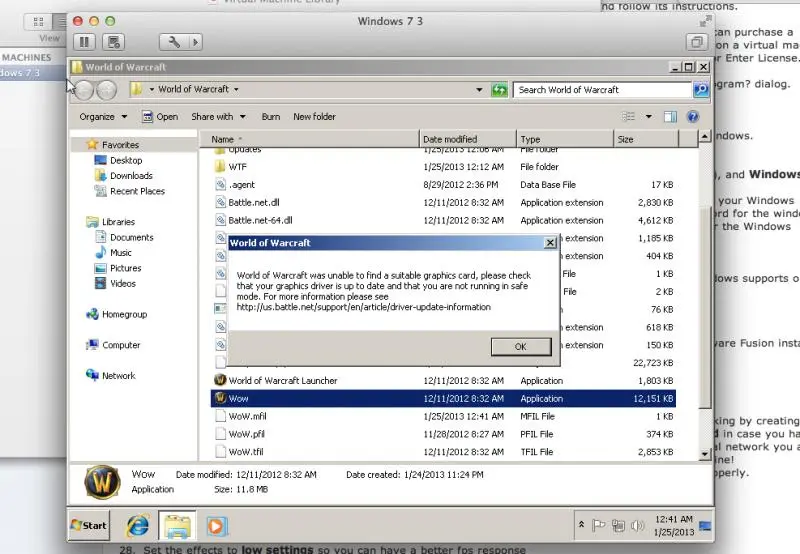Viewport: 800px width, 554px height.
Task: Click the Windows Explorer taskbar icon
Action: pyautogui.click(x=177, y=525)
